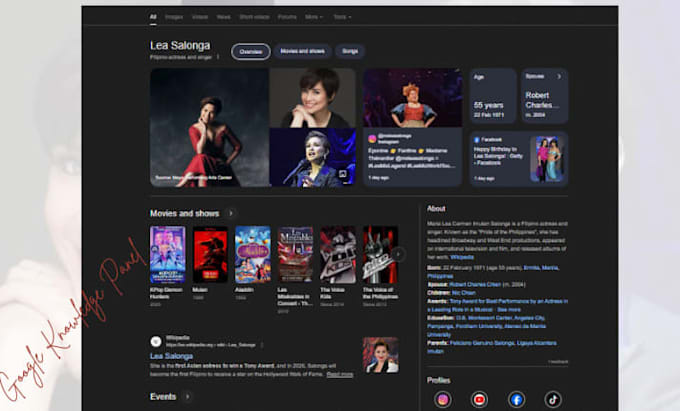Expand the Events section arrow
This screenshot has width=680, height=411.
coord(187,397)
